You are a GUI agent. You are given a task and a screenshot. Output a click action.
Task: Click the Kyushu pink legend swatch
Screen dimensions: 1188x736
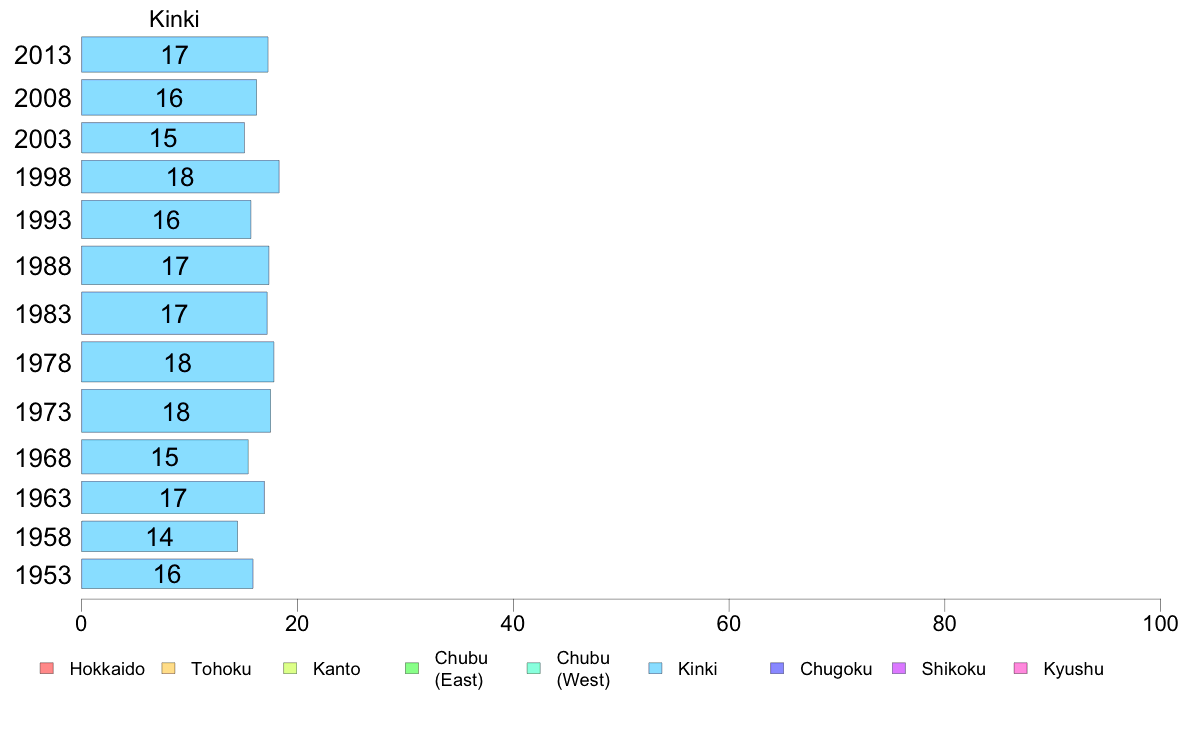(x=1021, y=669)
